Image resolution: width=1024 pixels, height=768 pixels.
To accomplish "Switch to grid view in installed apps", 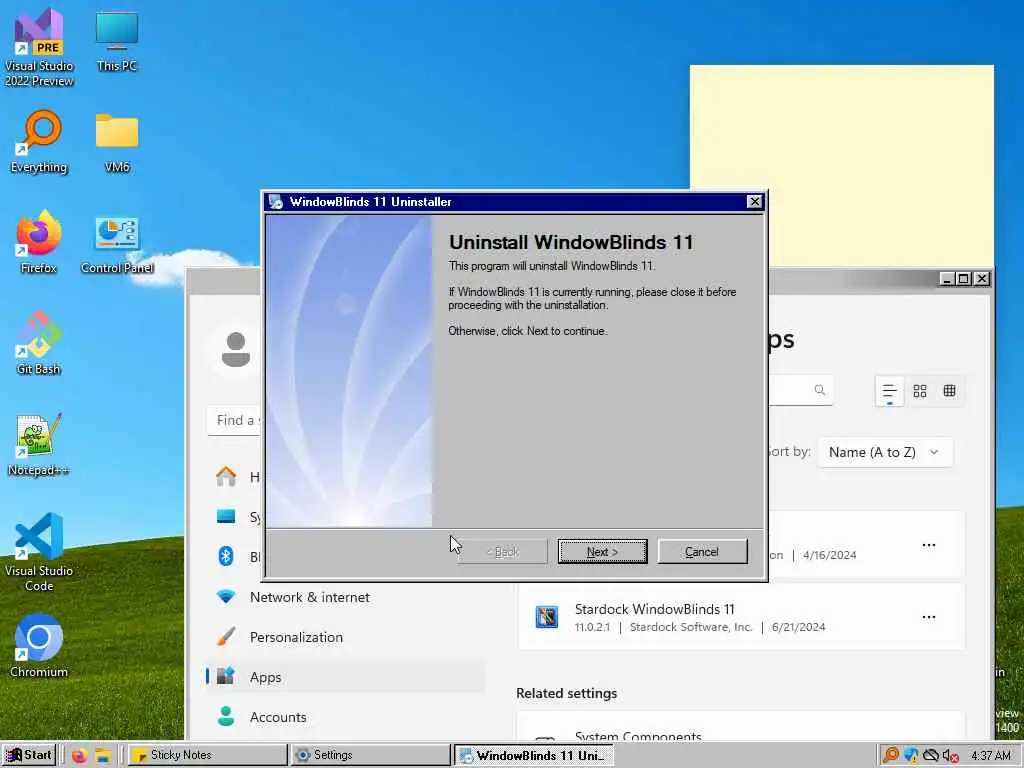I will tap(920, 391).
